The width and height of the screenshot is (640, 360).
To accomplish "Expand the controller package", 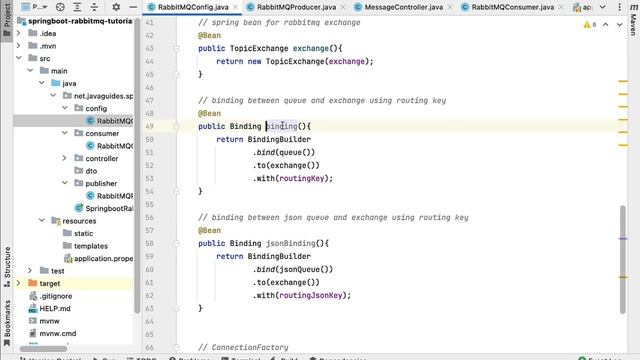I will point(65,158).
